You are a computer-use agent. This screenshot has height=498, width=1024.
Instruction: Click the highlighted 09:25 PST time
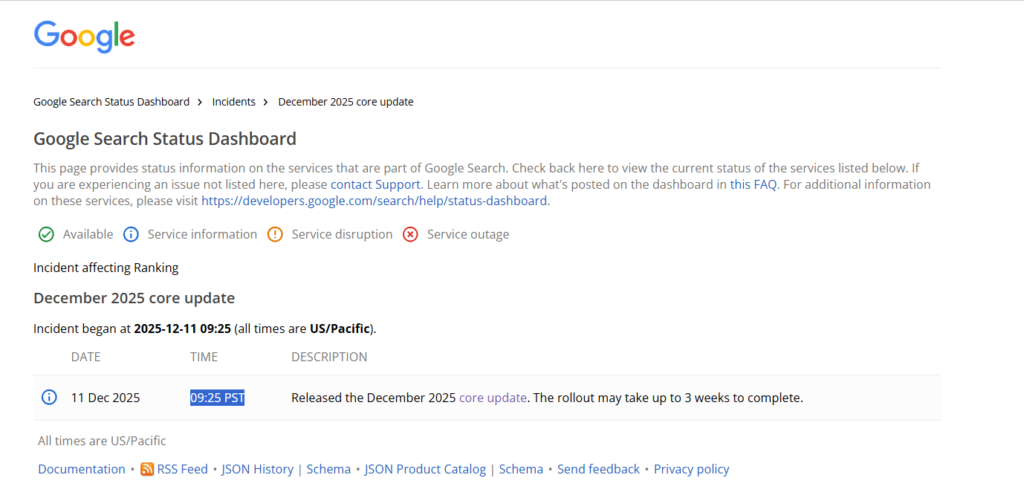(217, 397)
